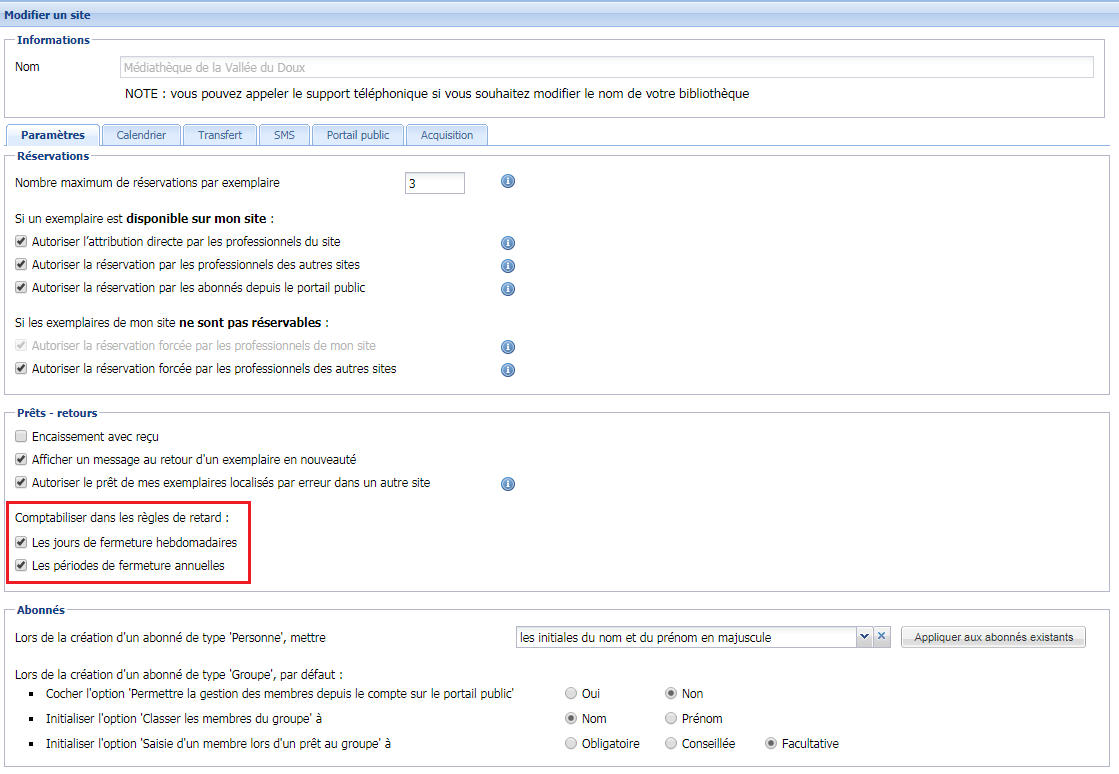
Task: Set member entry during group loan to 'Obligatoire'
Action: [571, 743]
